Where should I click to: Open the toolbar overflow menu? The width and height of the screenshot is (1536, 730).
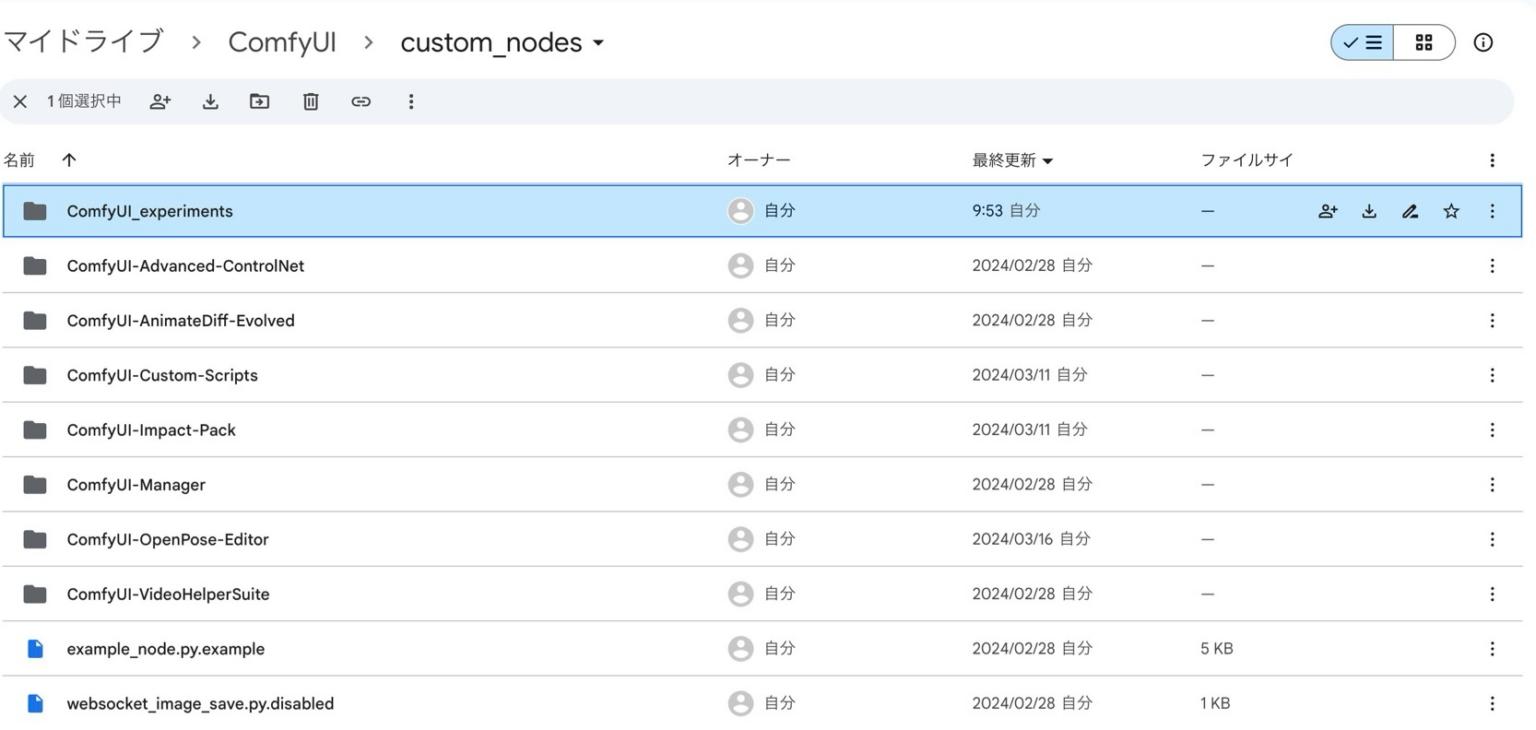point(411,101)
